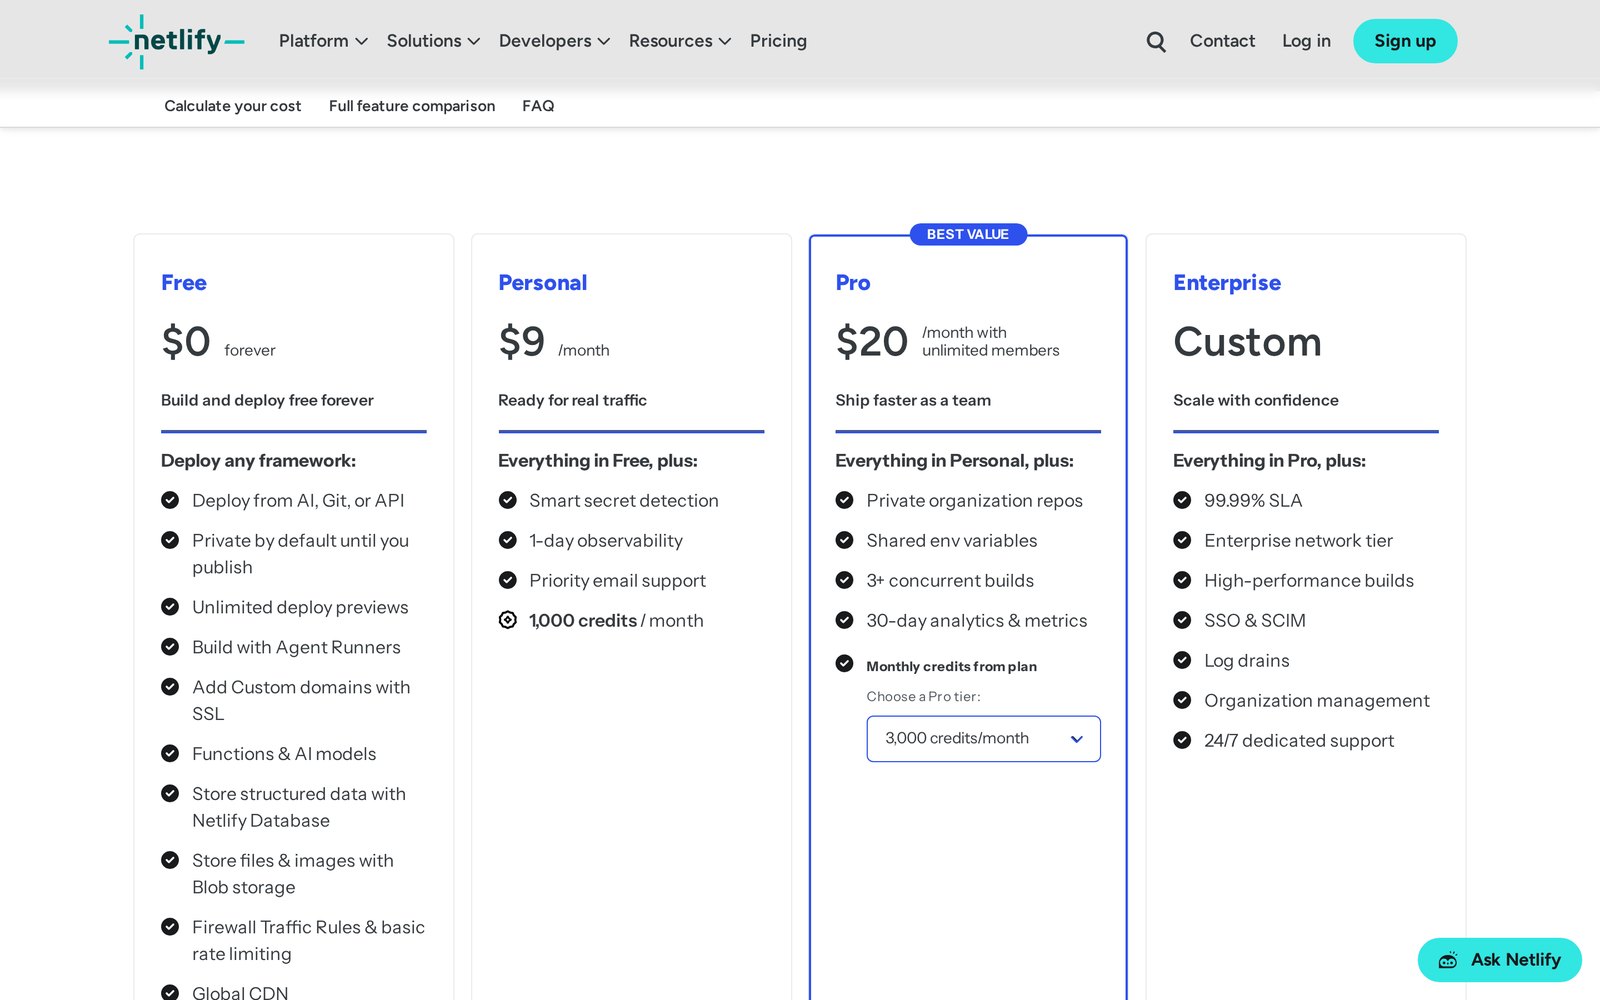The height and width of the screenshot is (1000, 1600).
Task: Open the site search icon
Action: coord(1156,41)
